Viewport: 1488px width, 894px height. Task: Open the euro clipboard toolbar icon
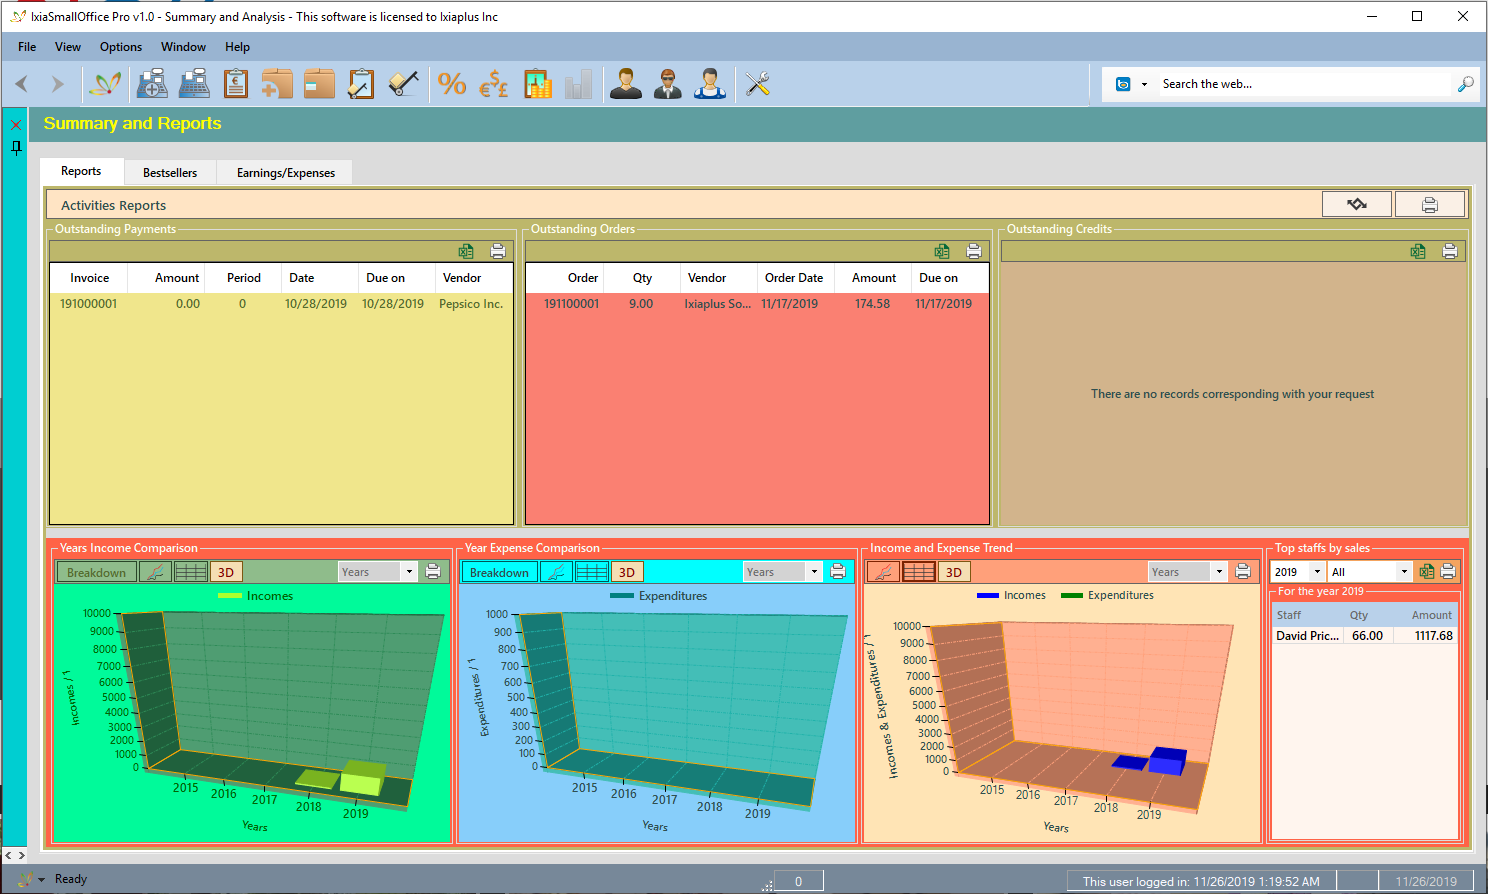pos(236,85)
